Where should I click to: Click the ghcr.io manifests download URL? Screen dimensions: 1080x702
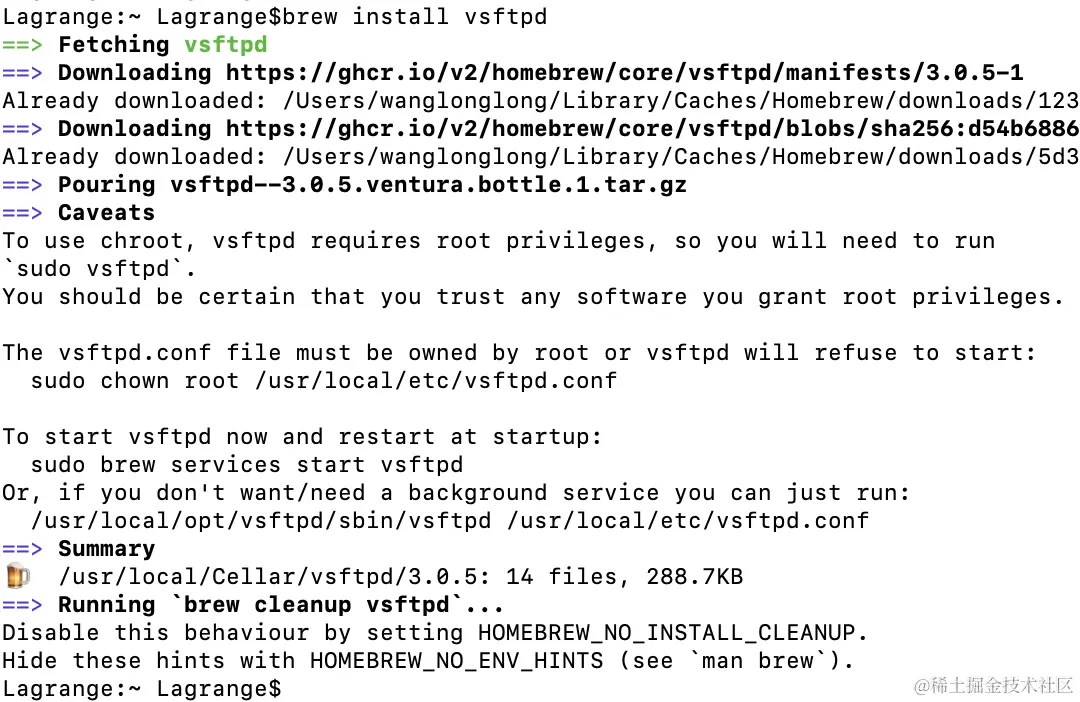click(x=624, y=73)
